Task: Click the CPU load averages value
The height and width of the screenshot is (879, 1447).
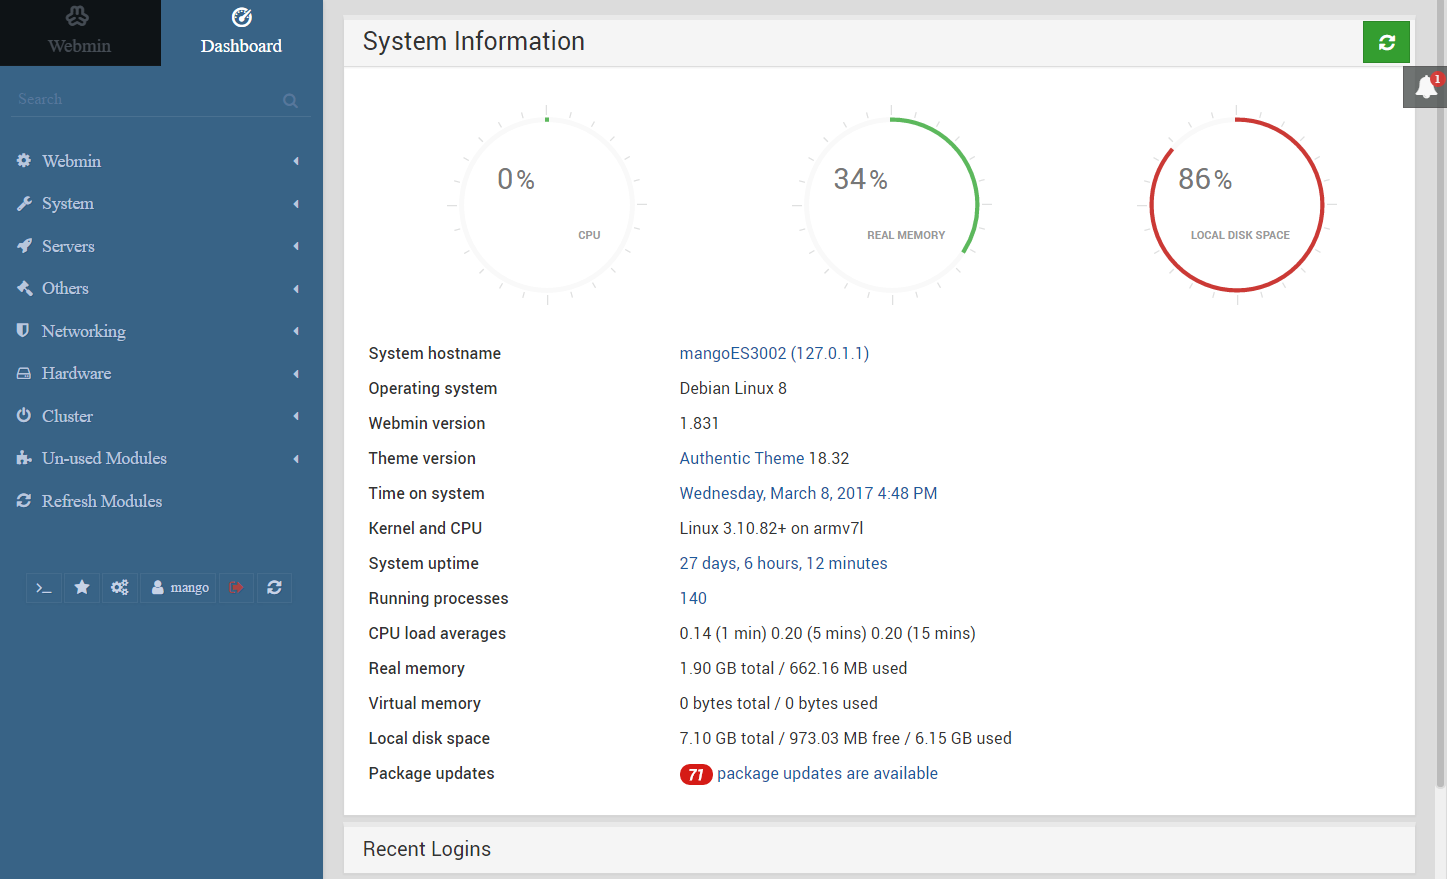Action: click(827, 633)
